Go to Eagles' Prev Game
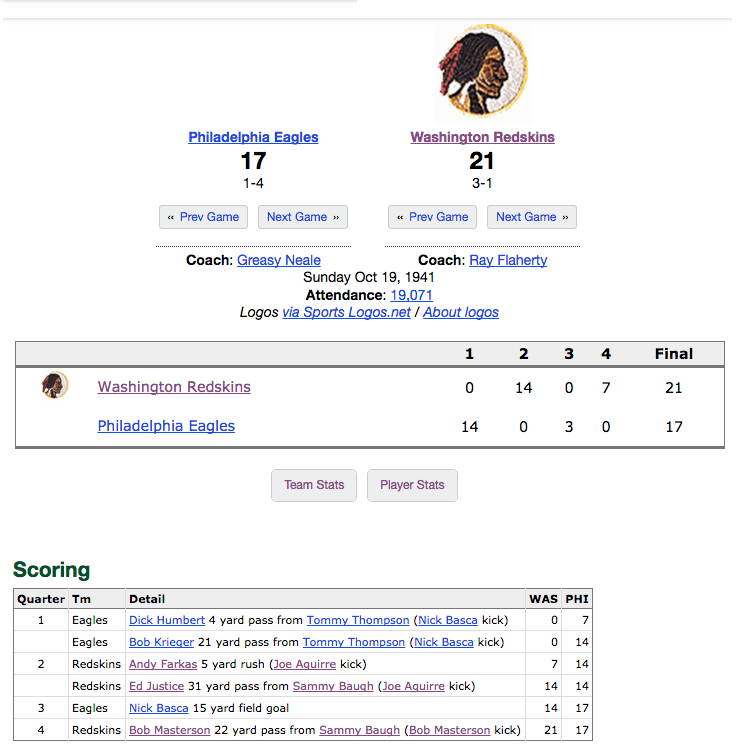The width and height of the screenshot is (755, 753). (x=203, y=217)
